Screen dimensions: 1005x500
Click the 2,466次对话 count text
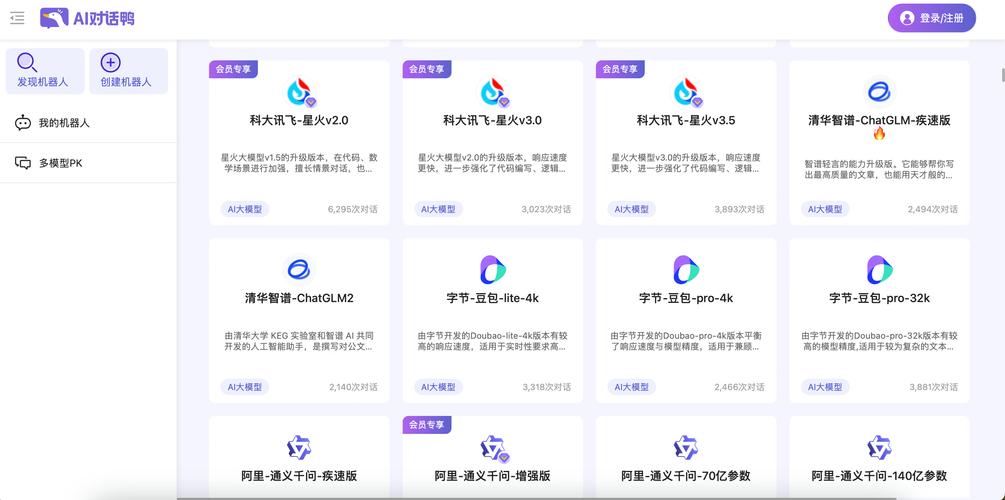click(x=739, y=387)
